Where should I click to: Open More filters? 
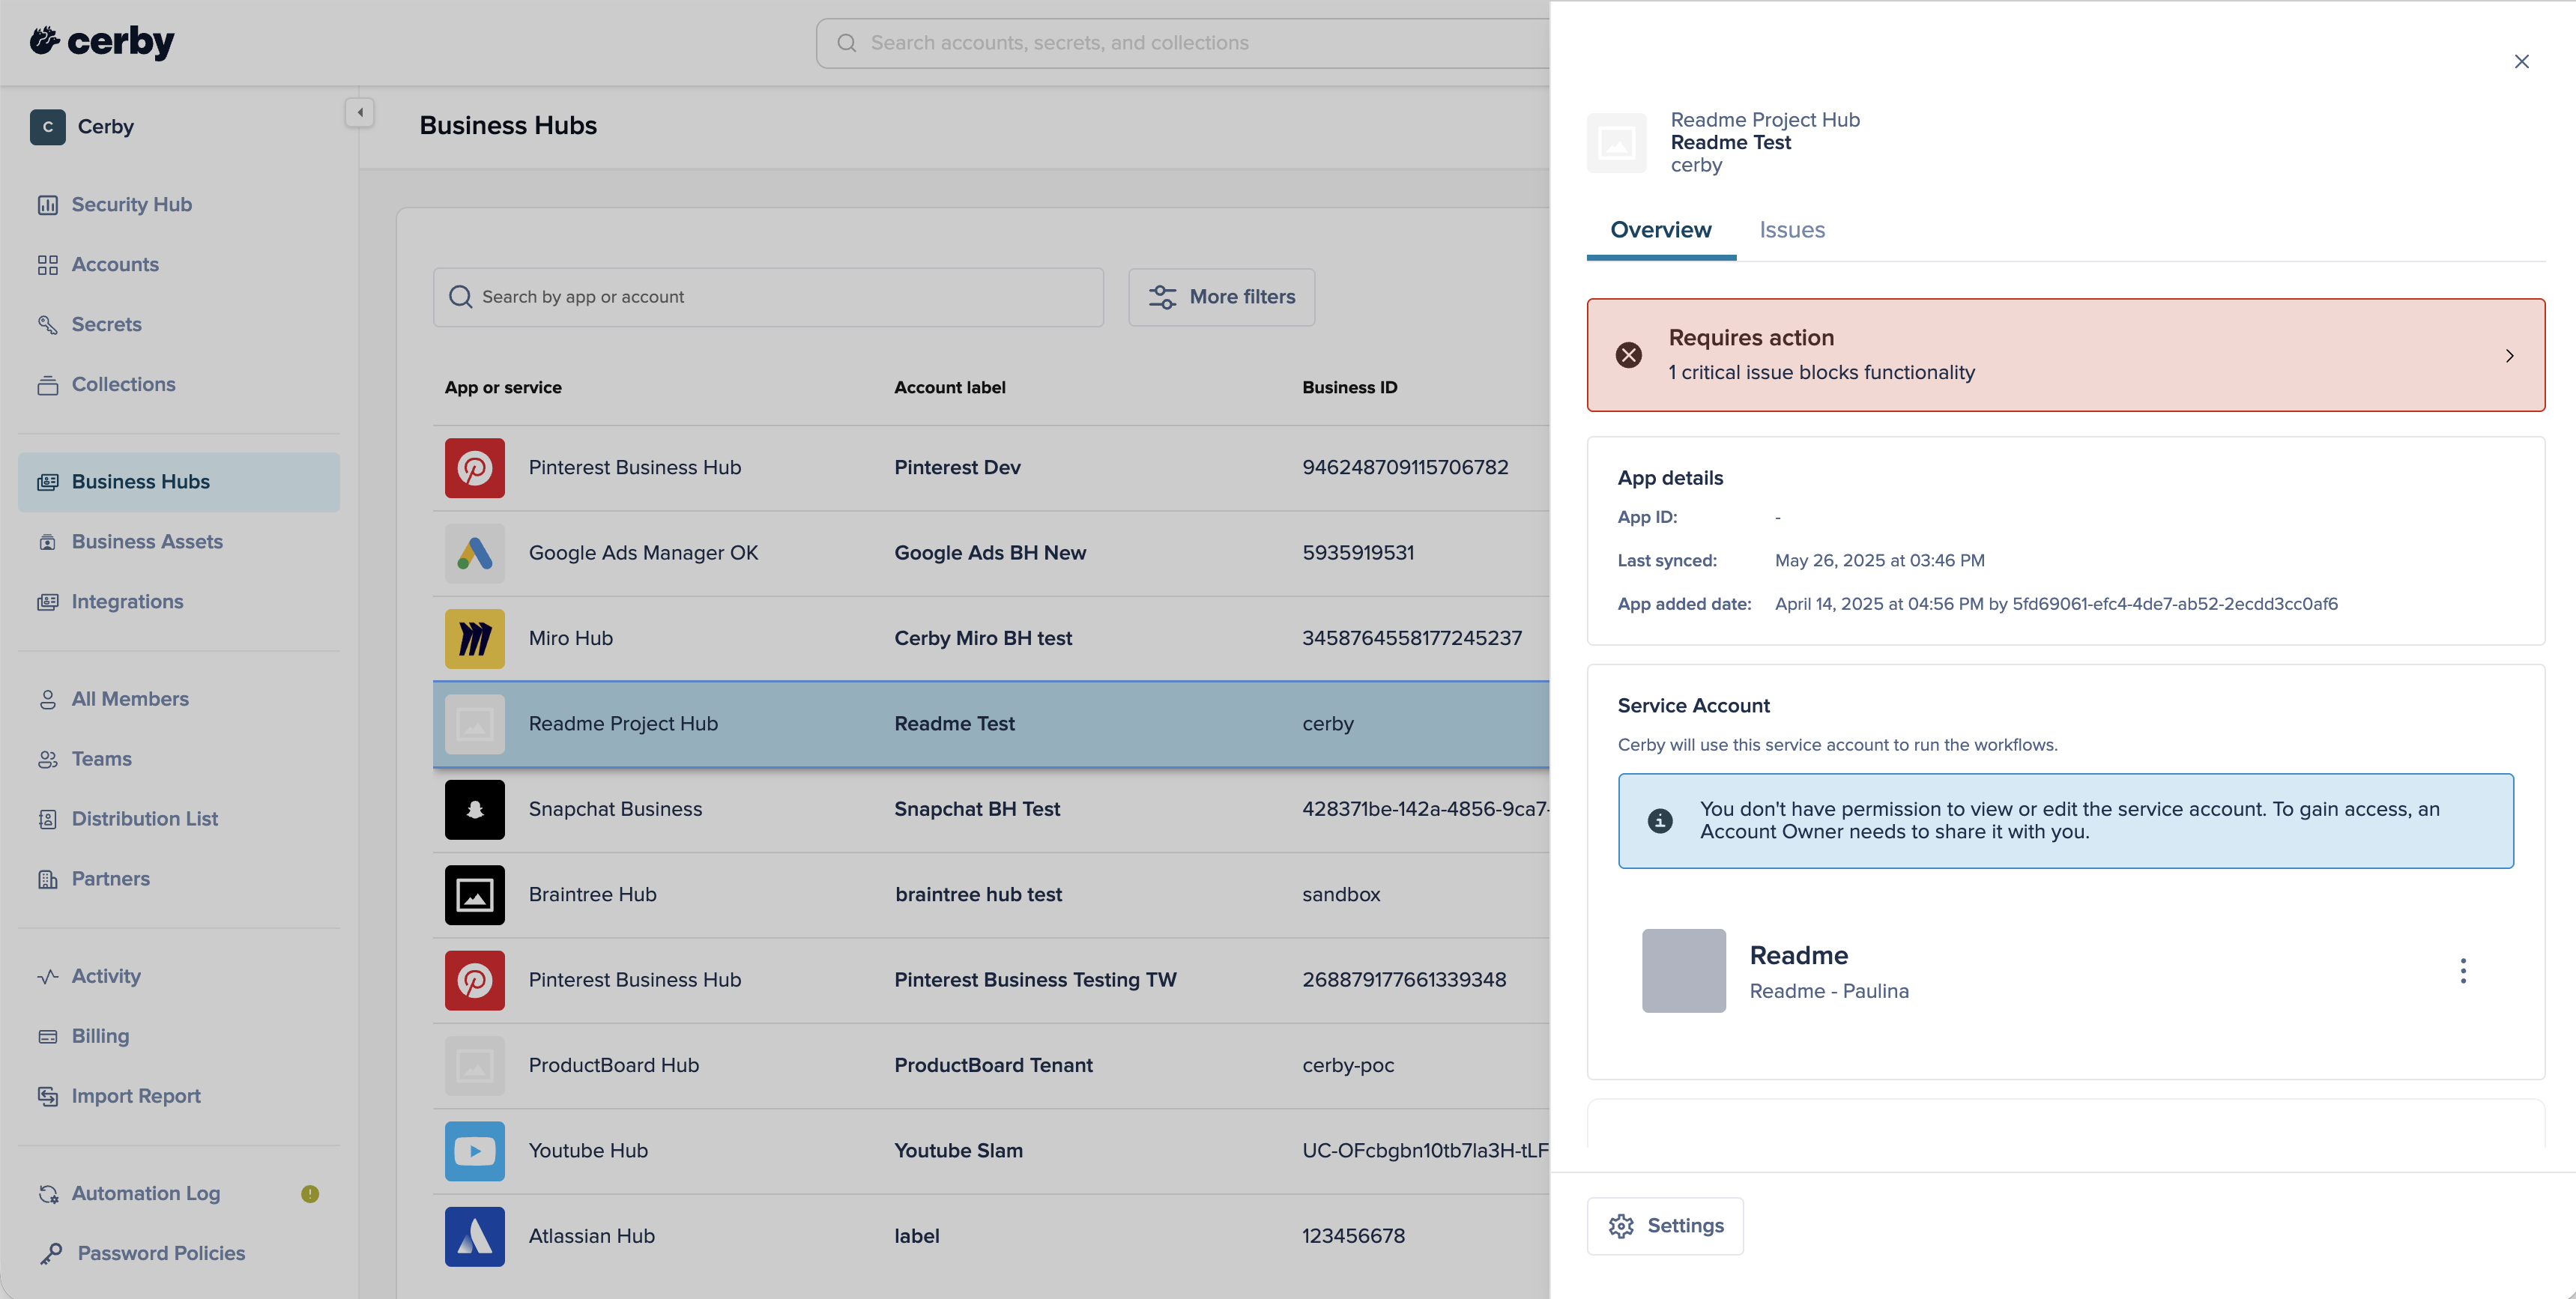[1221, 297]
